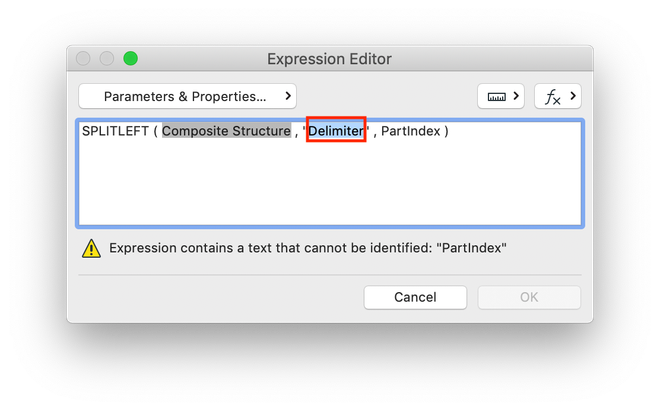Open the Parameters & Properties menu
Screen dimensions: 660x411
click(185, 96)
